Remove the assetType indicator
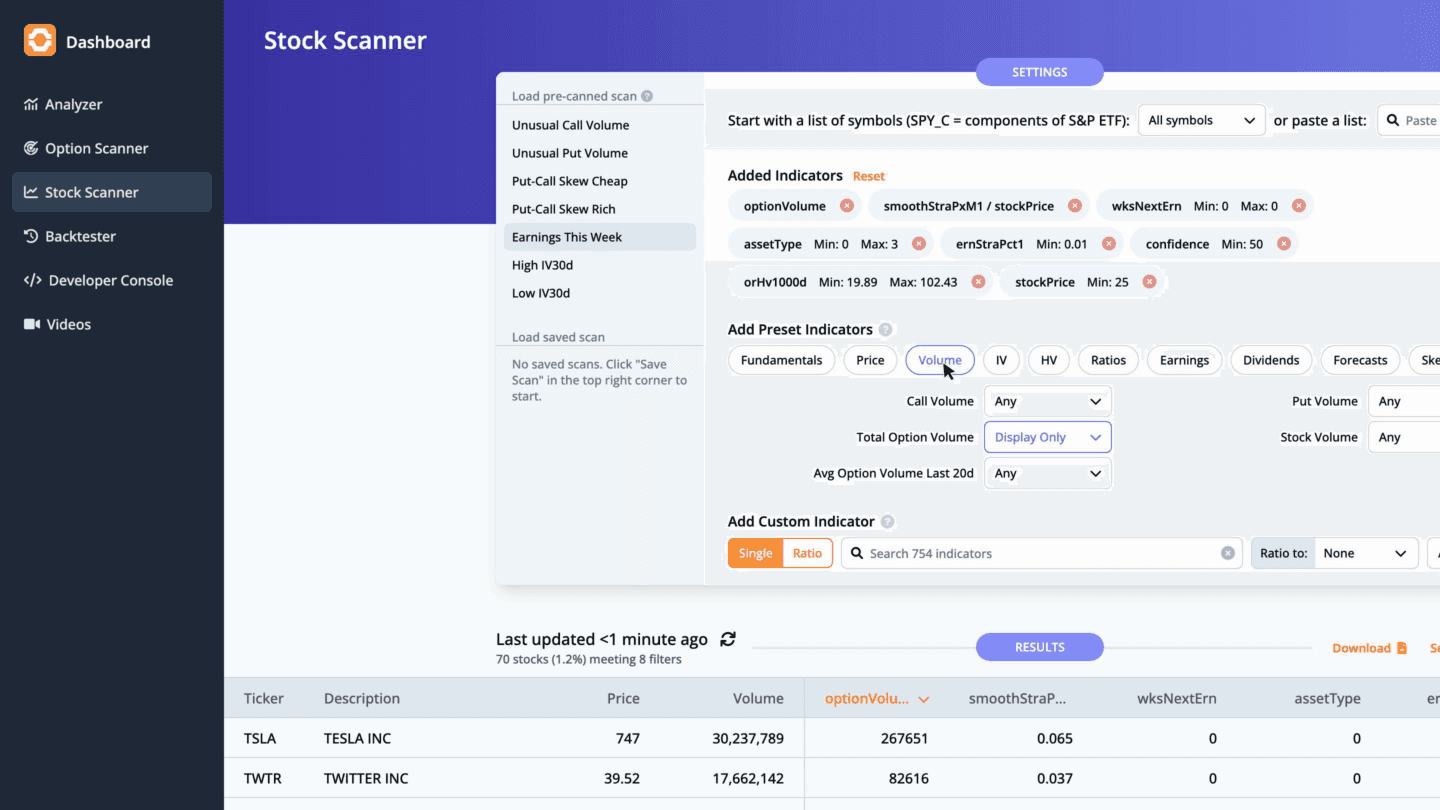Screen dimensions: 1440x810 click(918, 244)
